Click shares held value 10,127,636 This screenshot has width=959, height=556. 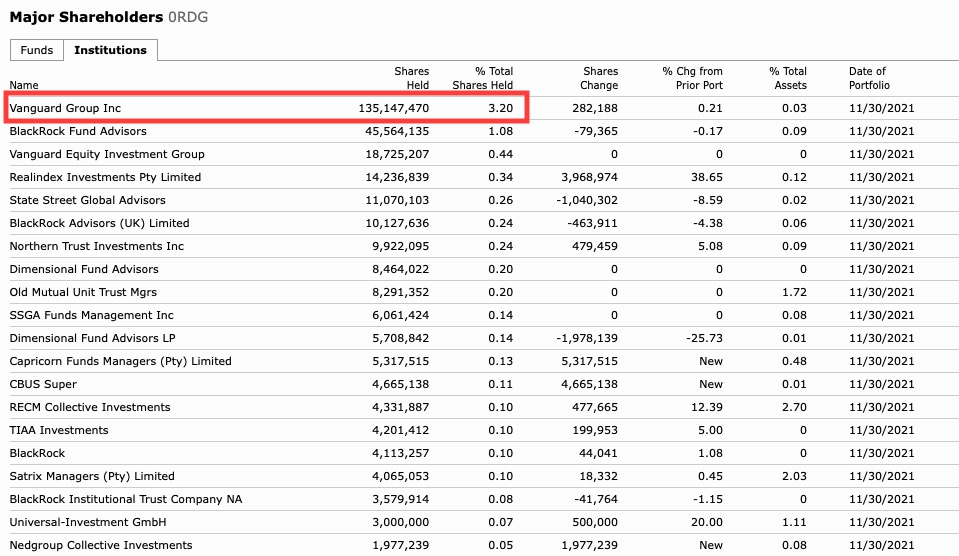pos(398,223)
